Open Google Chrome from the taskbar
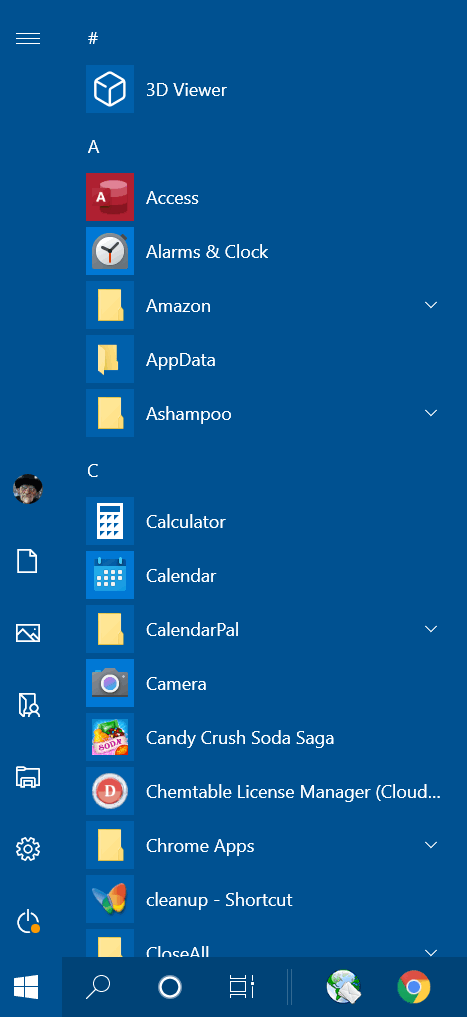Screen dimensions: 467x1017 pos(414,987)
